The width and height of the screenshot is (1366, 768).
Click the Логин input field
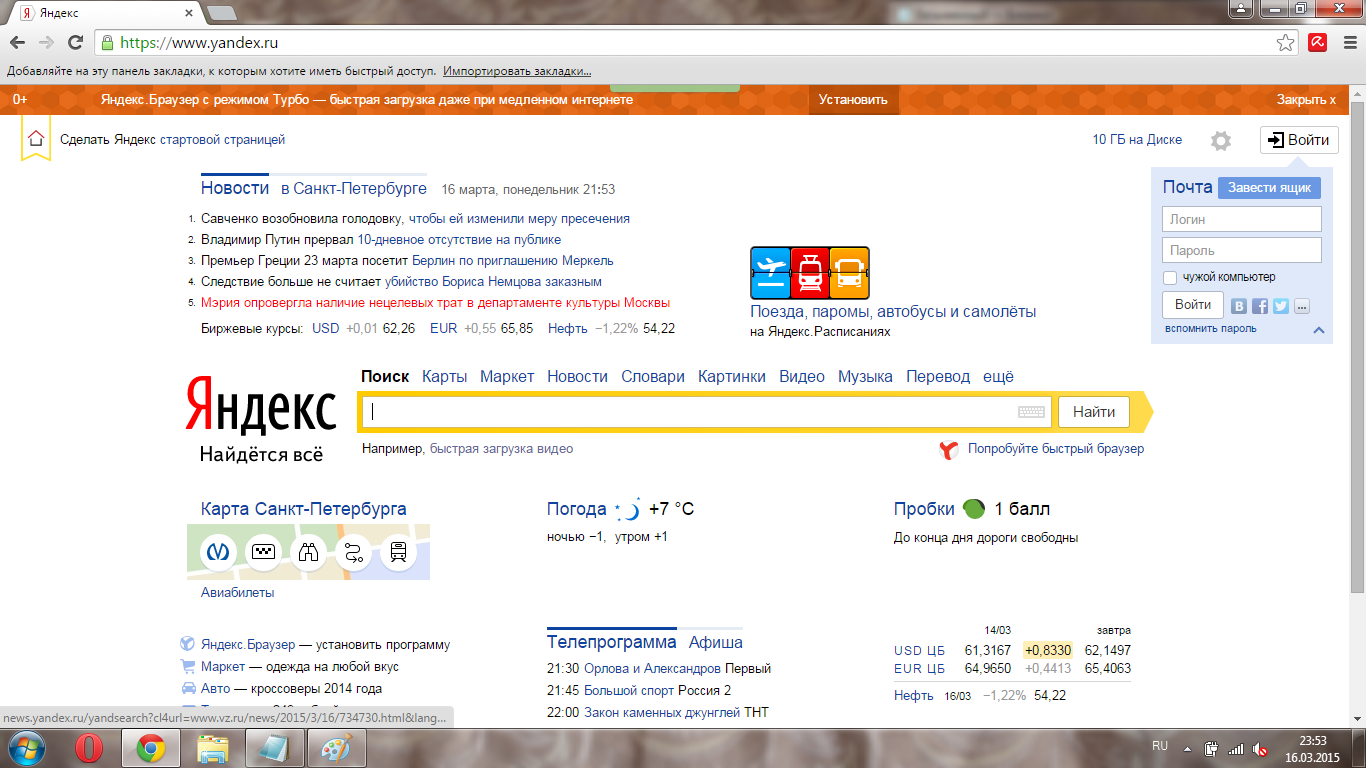[1242, 219]
